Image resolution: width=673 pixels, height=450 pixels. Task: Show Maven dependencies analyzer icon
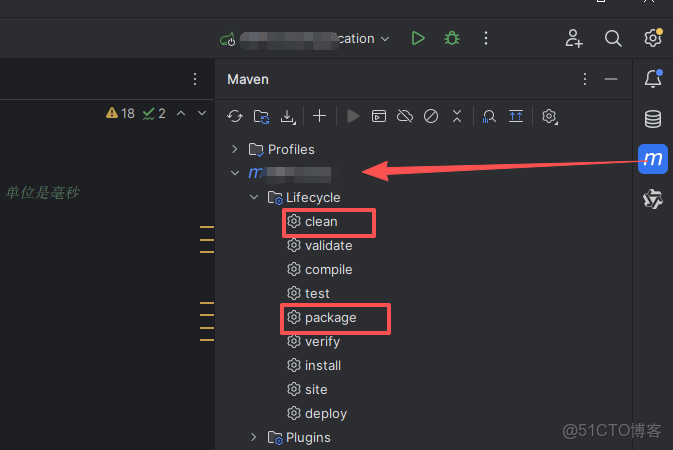tap(489, 116)
